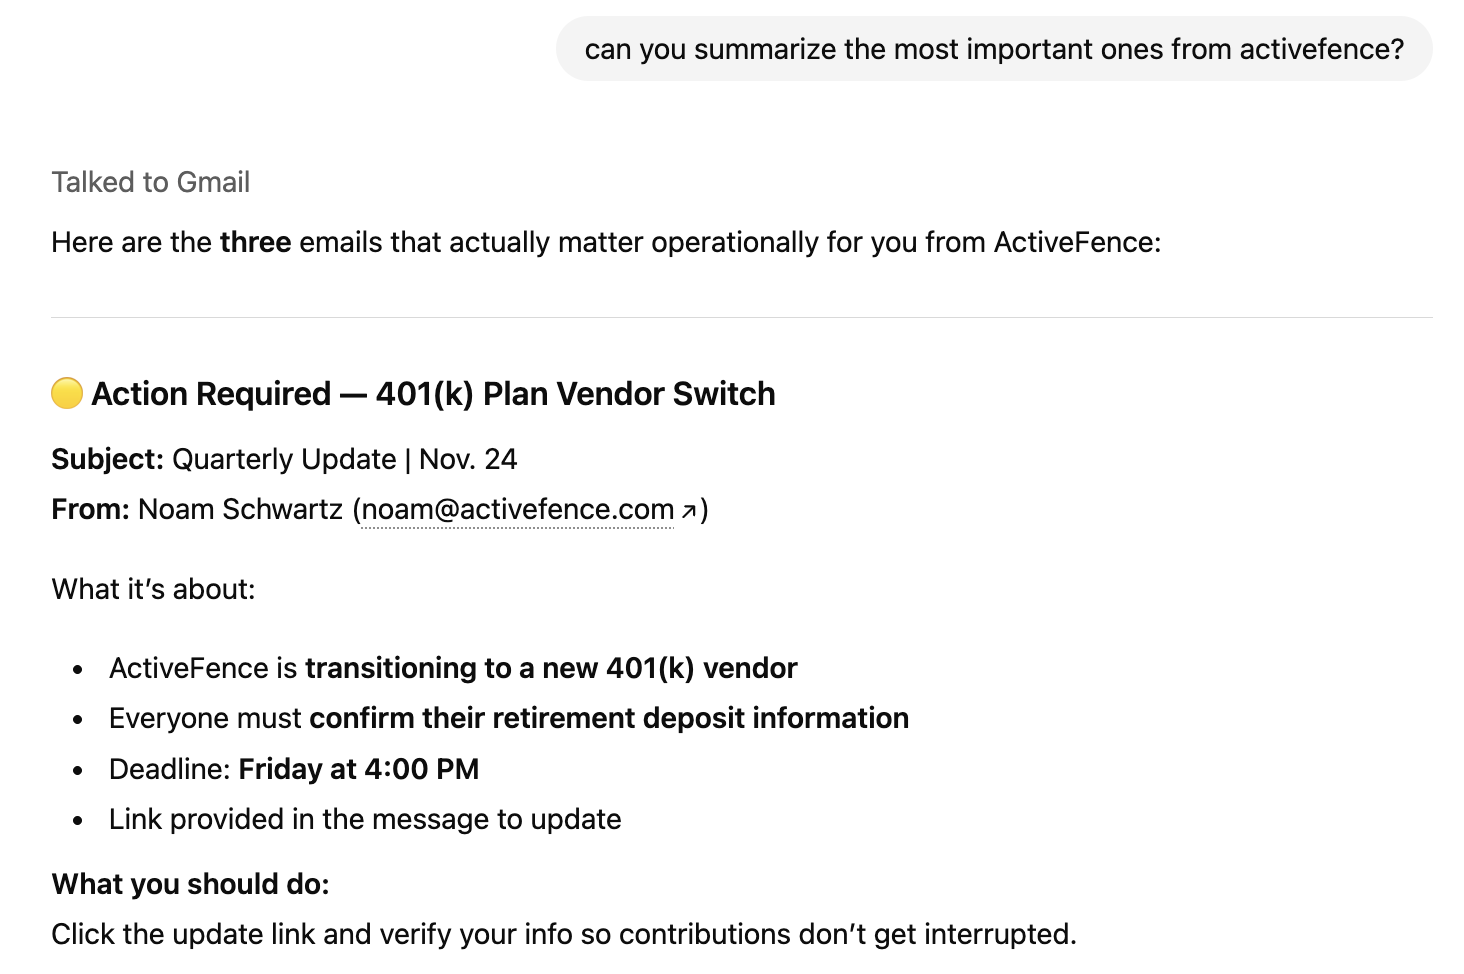The height and width of the screenshot is (974, 1464).
Task: Click the horizontal divider below the intro
Action: 741,317
